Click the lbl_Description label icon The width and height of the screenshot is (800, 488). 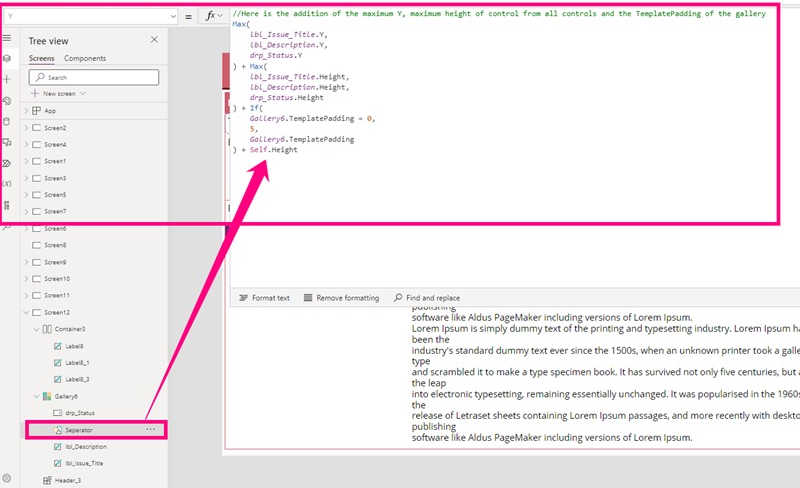click(58, 446)
